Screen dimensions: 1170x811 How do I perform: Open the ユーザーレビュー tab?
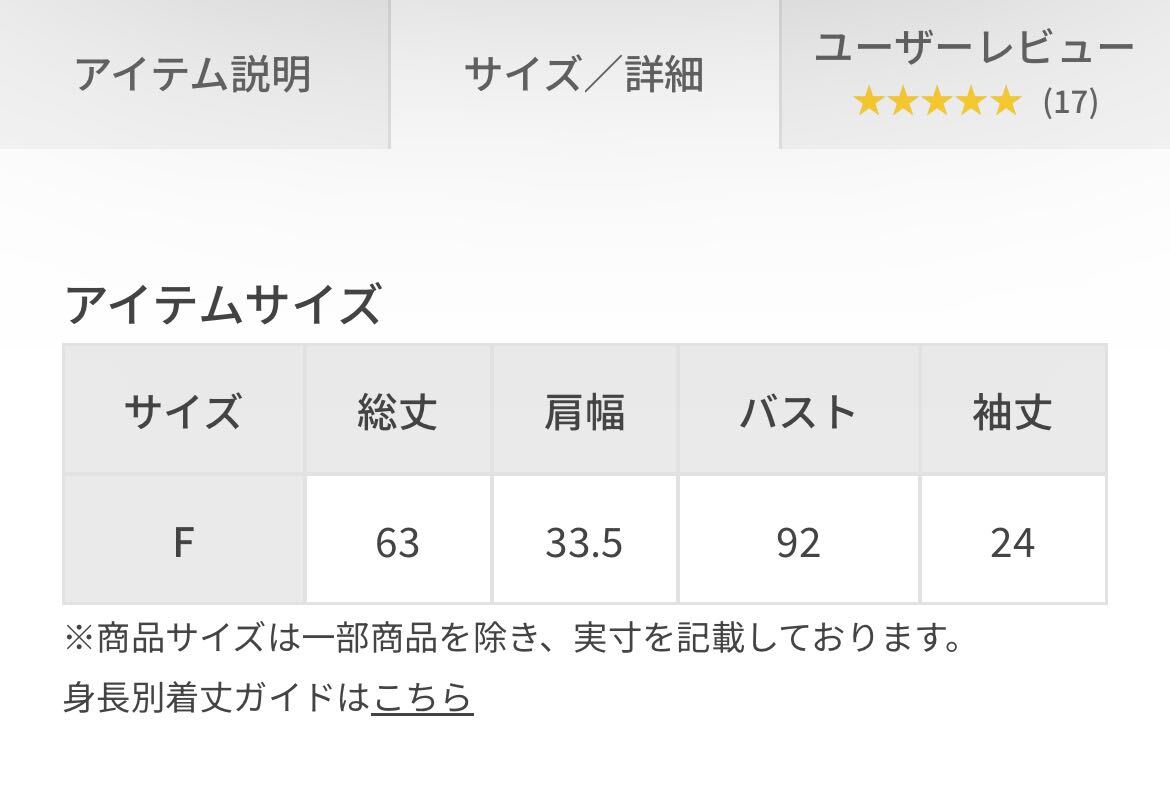974,48
